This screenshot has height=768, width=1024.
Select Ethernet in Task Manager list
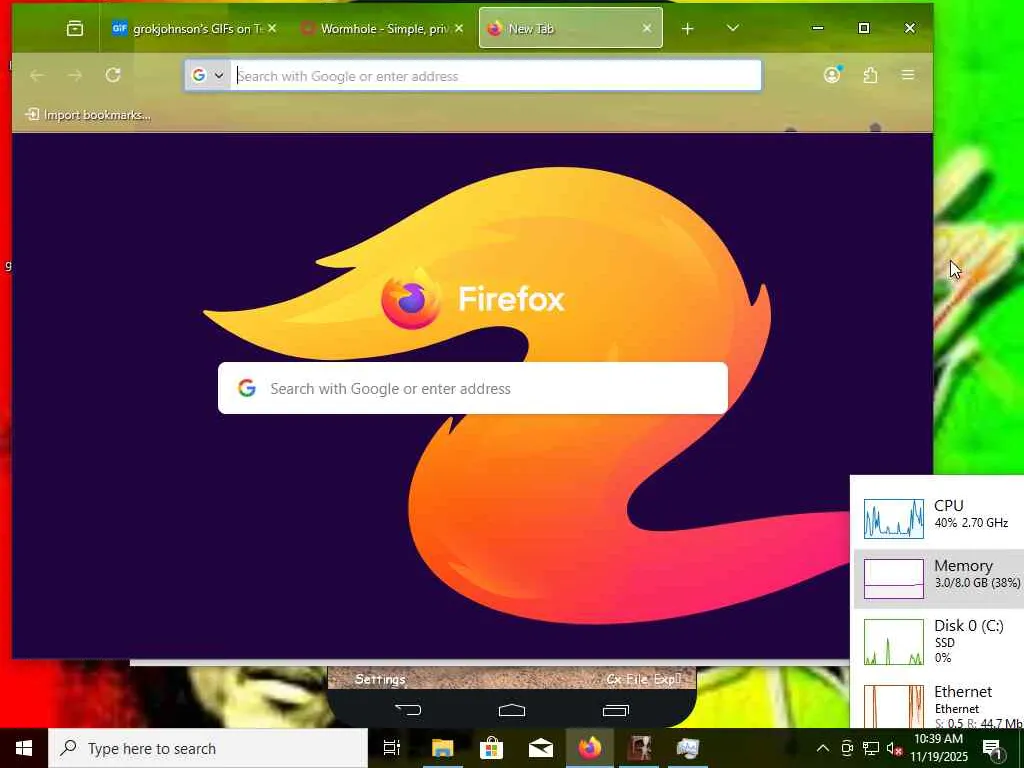(938, 705)
